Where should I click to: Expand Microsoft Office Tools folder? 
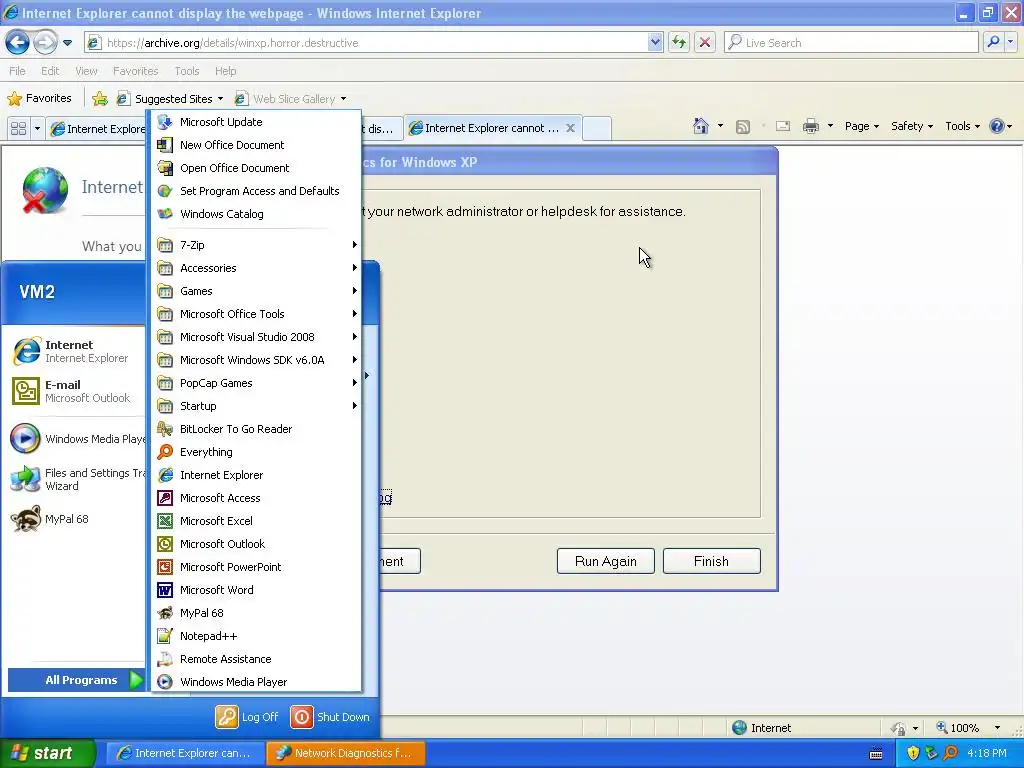tap(256, 314)
